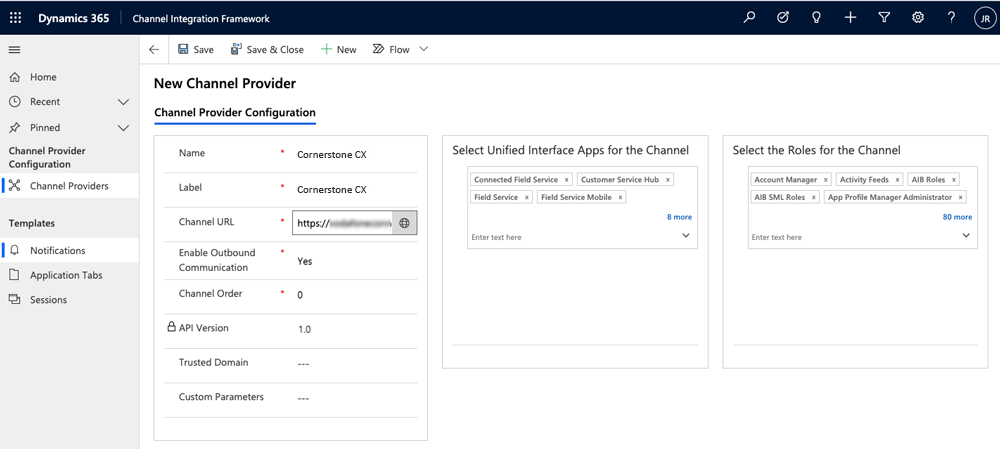Remove Connected Field Service app tag
The width and height of the screenshot is (1000, 449).
(566, 180)
